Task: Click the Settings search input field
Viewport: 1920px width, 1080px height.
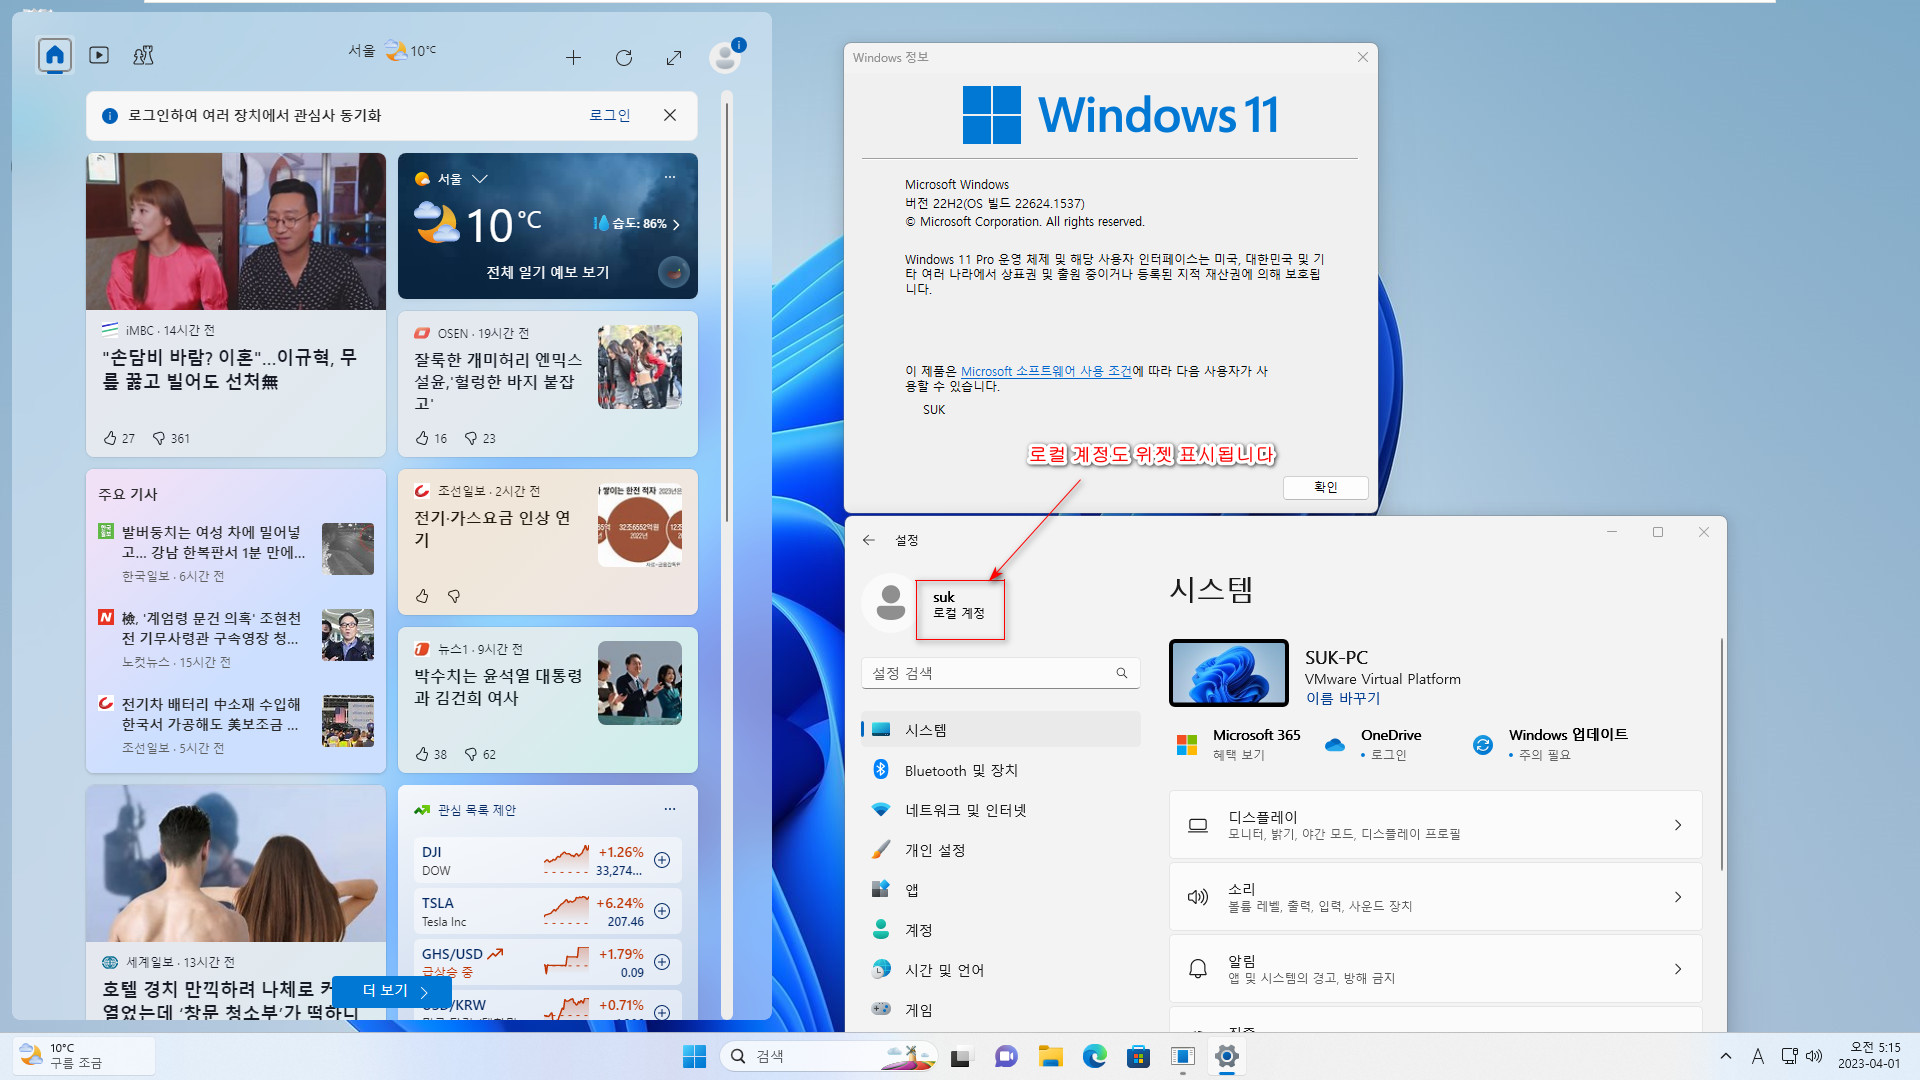Action: click(1000, 673)
